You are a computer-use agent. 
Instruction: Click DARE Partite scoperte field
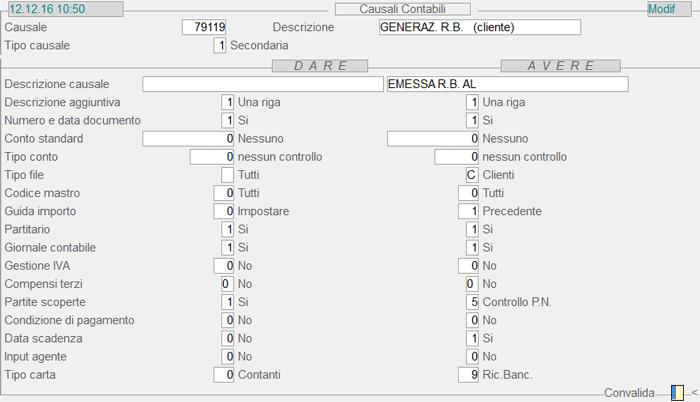click(x=227, y=302)
